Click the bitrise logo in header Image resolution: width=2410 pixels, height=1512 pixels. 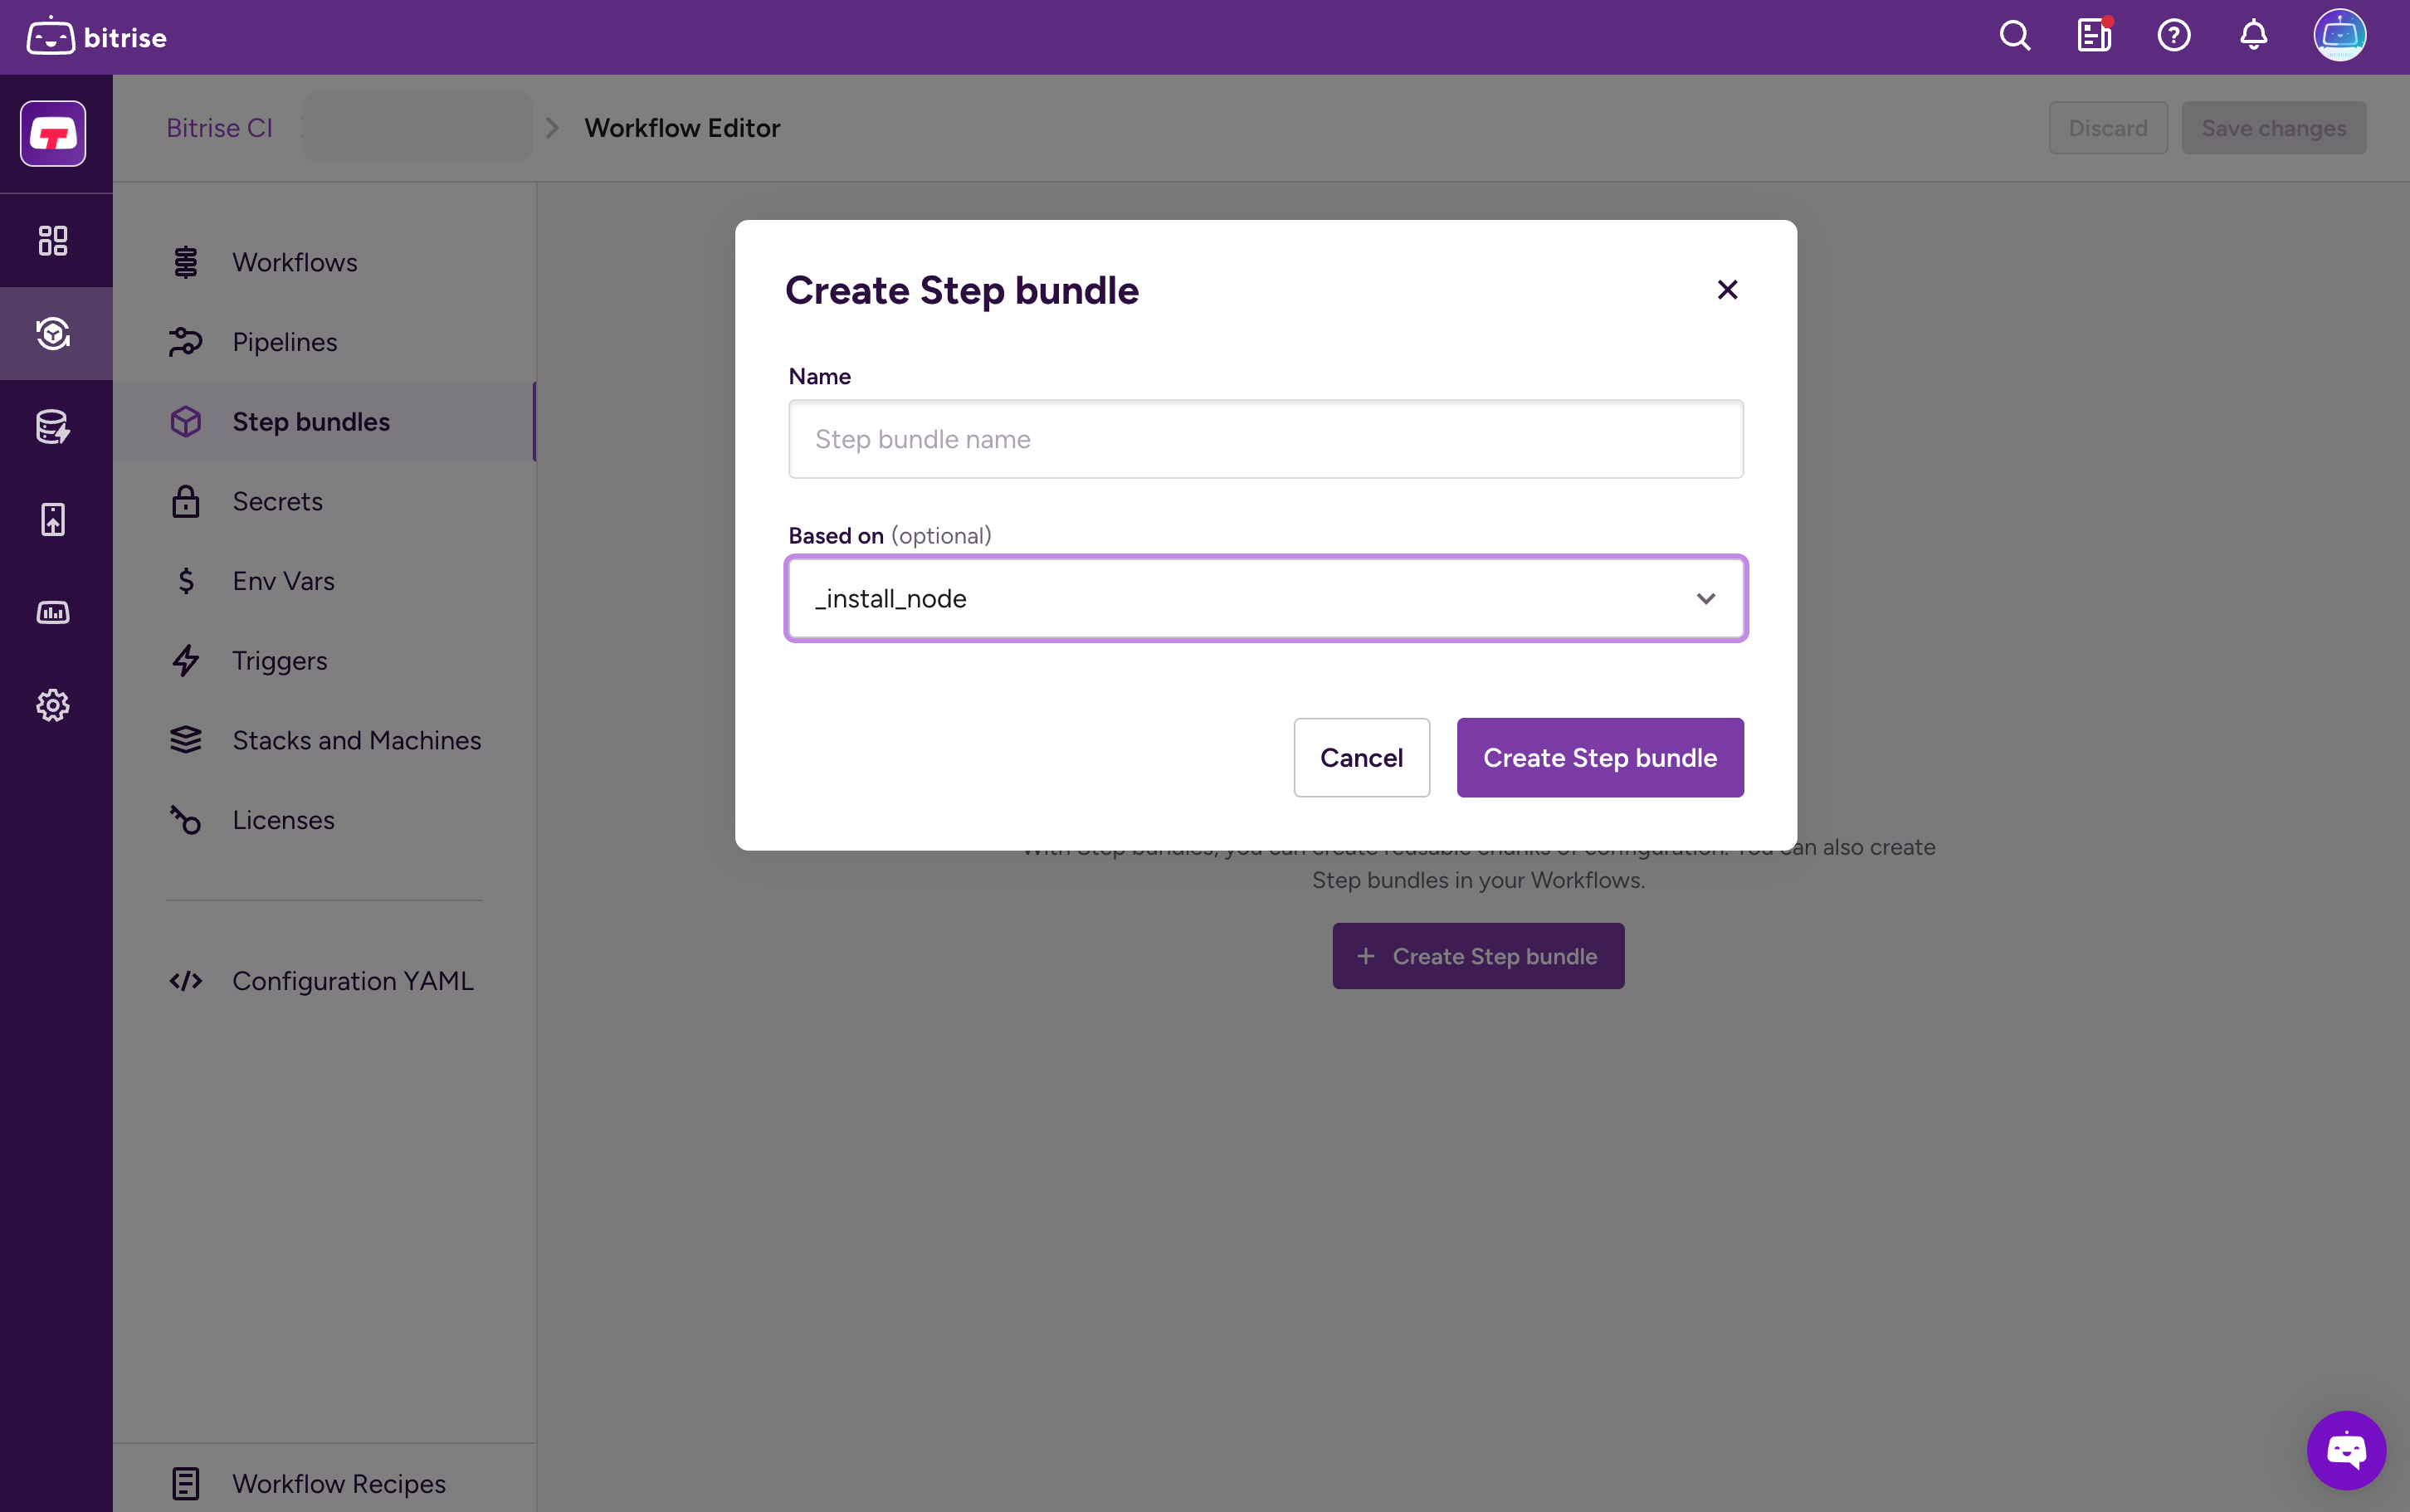point(97,37)
